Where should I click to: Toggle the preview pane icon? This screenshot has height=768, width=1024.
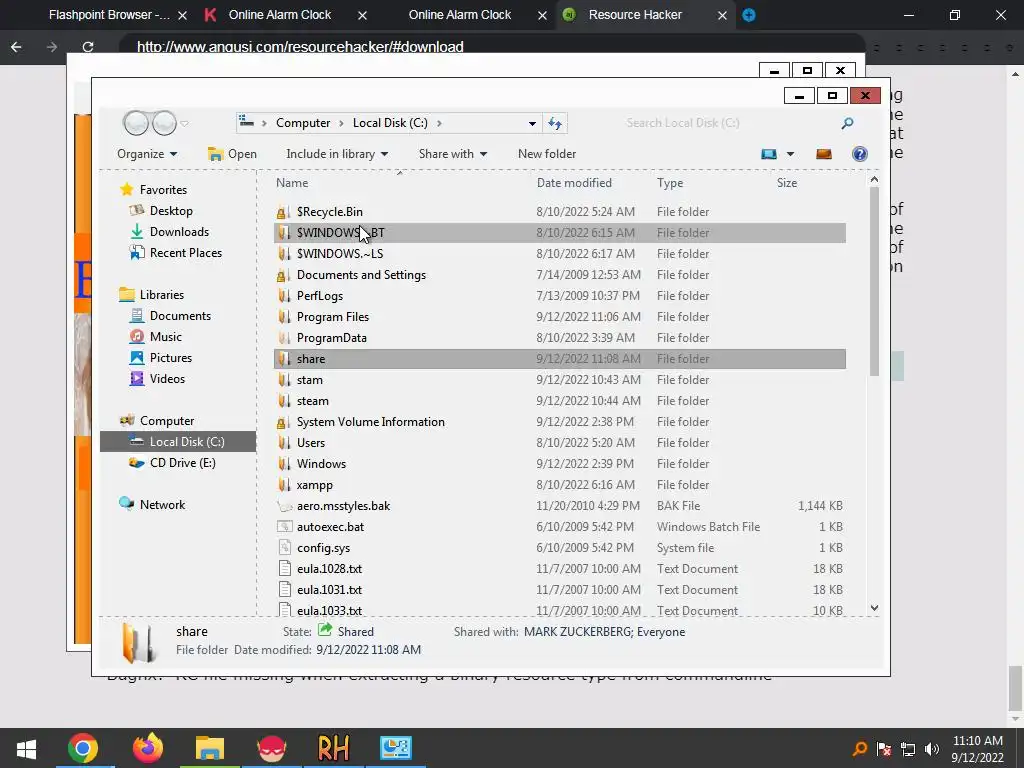(824, 154)
